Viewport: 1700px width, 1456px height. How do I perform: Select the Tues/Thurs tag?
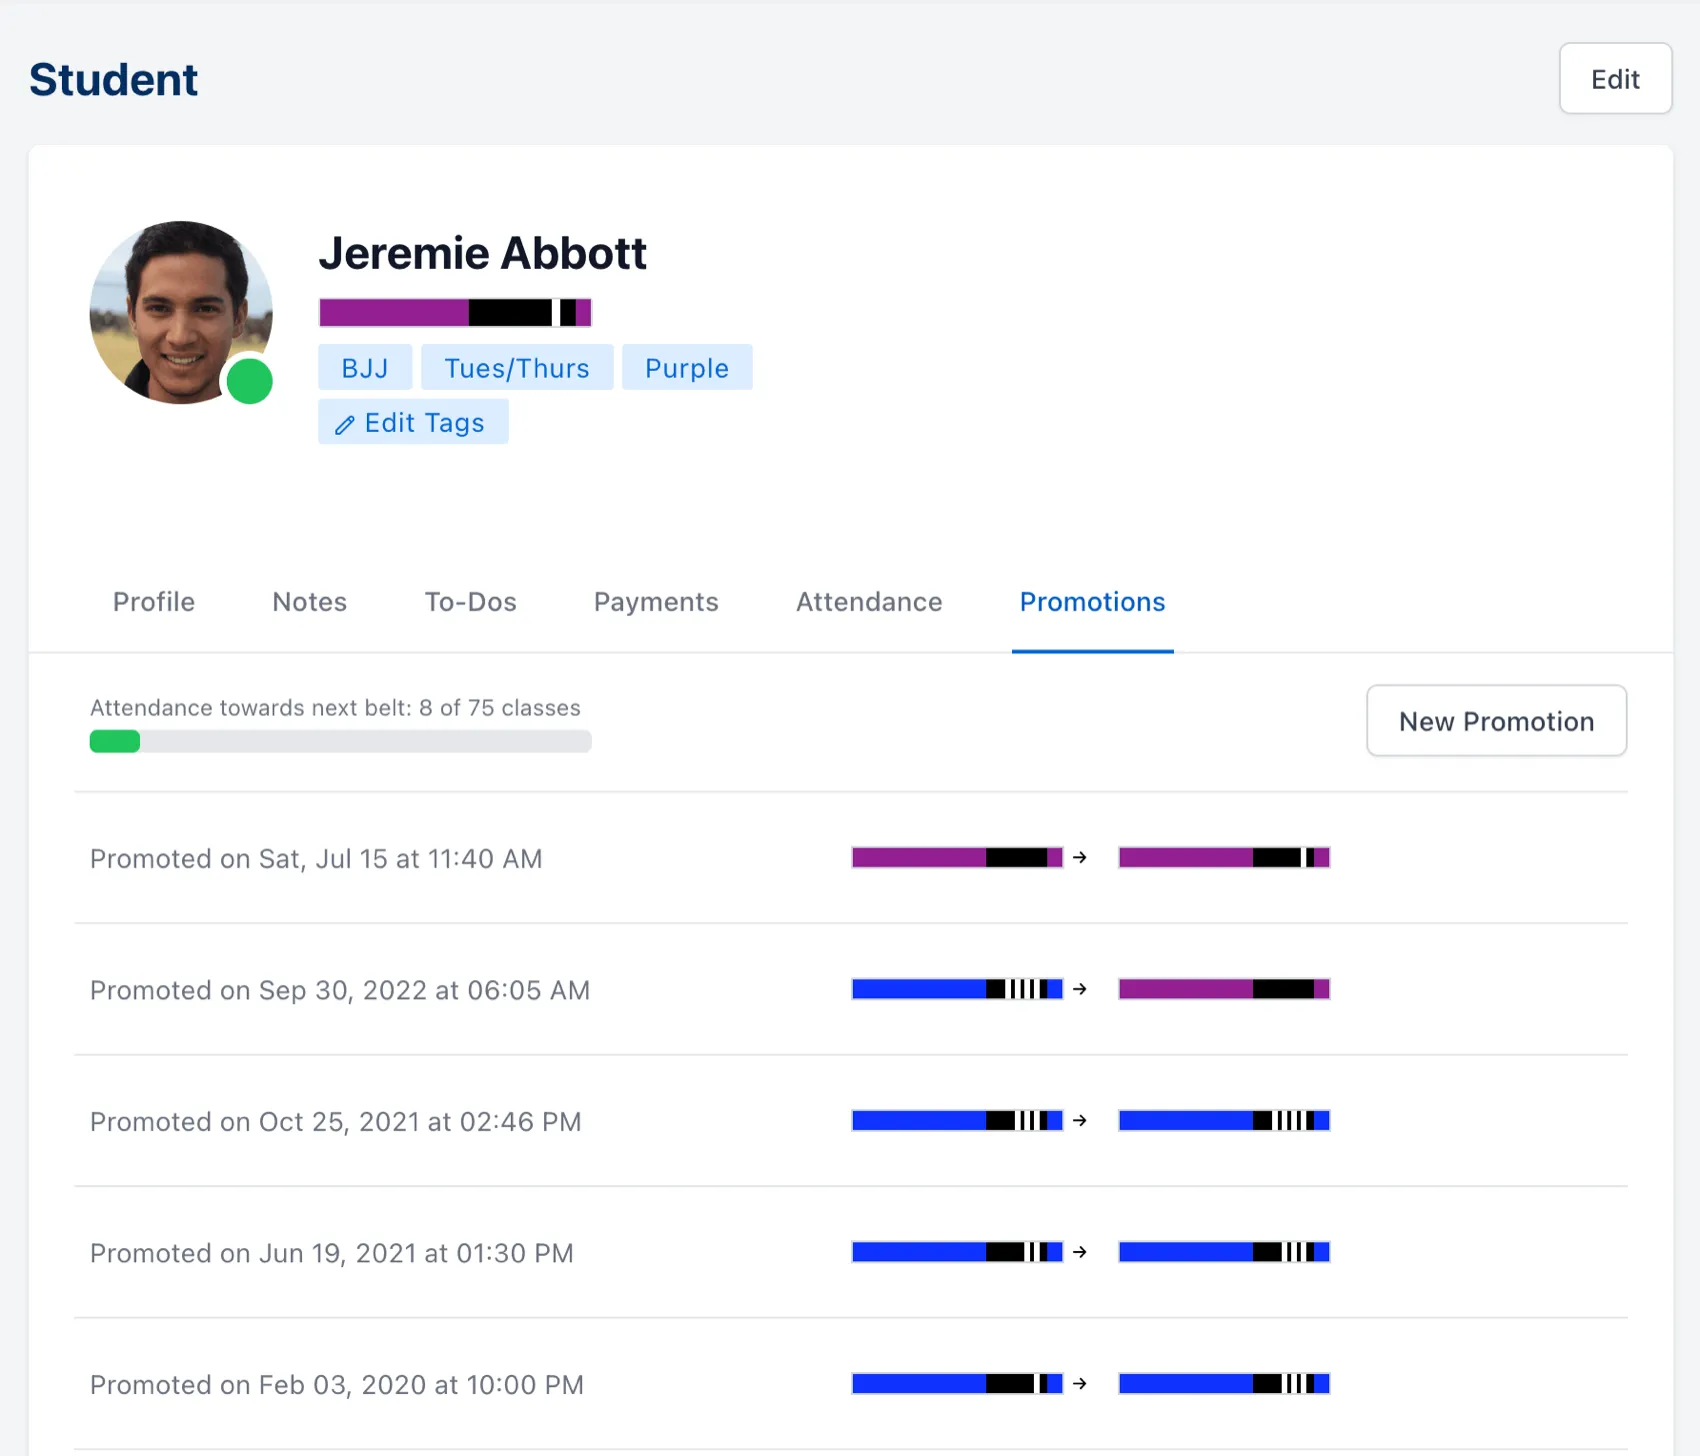tap(517, 367)
